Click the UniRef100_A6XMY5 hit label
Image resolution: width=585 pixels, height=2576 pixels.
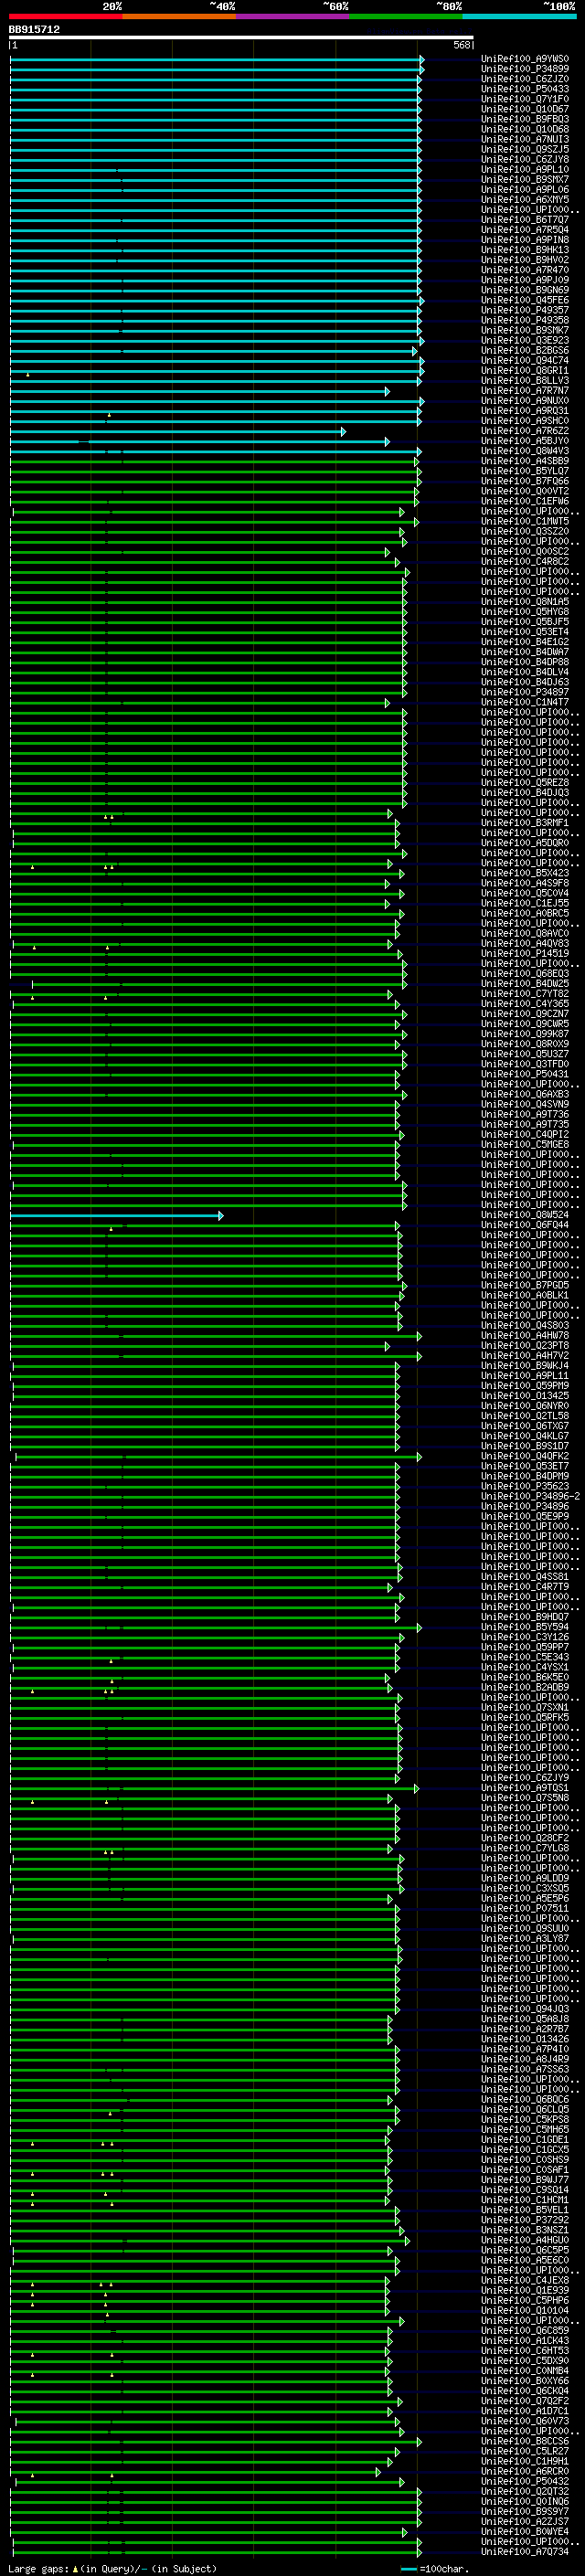coord(525,200)
